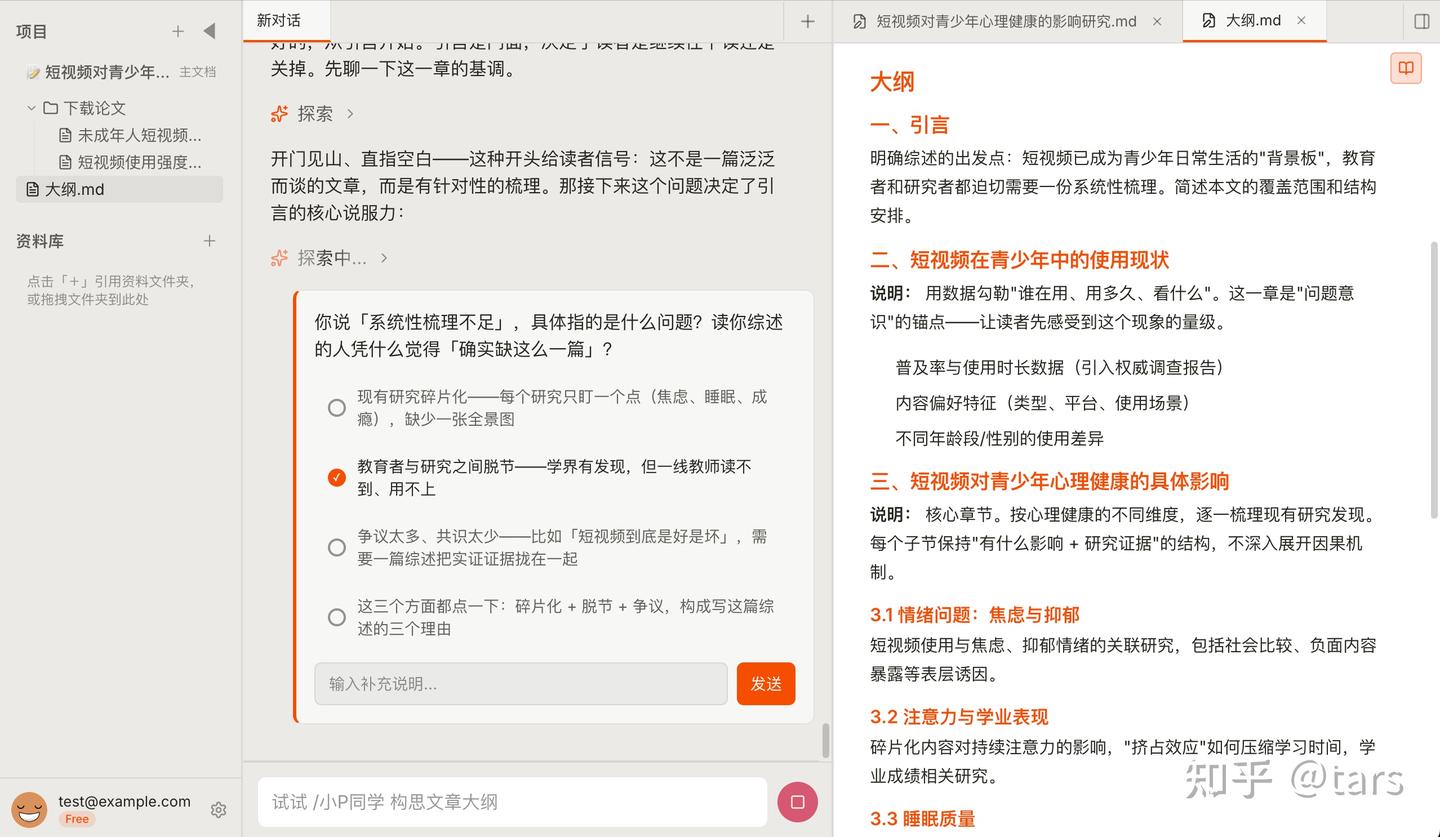
Task: Toggle the orange reading mode book icon
Action: [x=1406, y=67]
